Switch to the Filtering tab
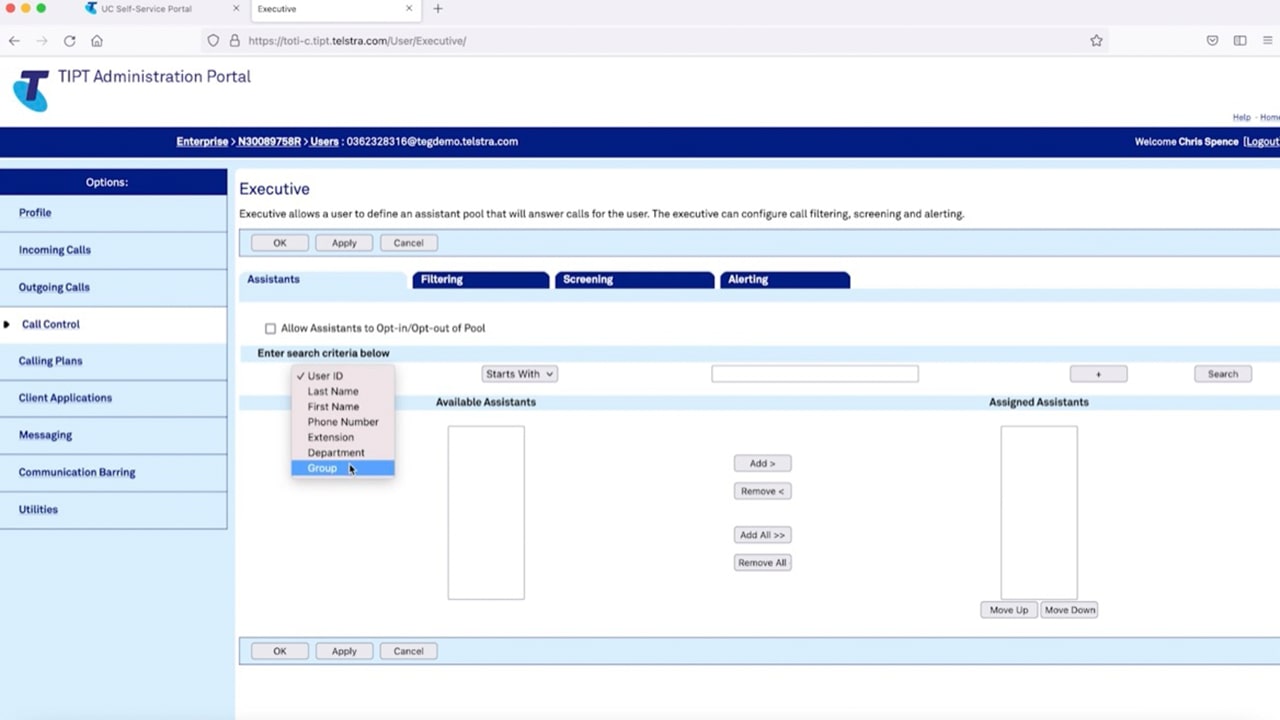This screenshot has height=720, width=1280. [x=480, y=280]
